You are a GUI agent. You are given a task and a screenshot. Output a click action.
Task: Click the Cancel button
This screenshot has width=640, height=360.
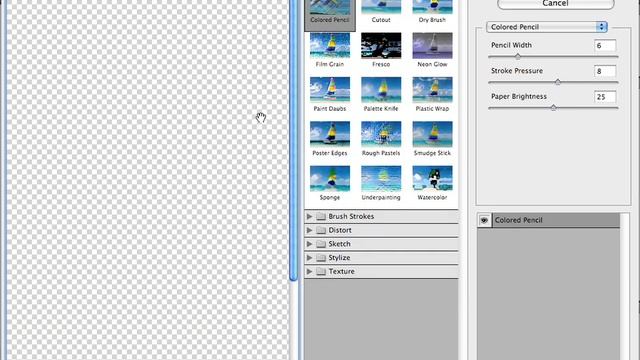[x=556, y=4]
